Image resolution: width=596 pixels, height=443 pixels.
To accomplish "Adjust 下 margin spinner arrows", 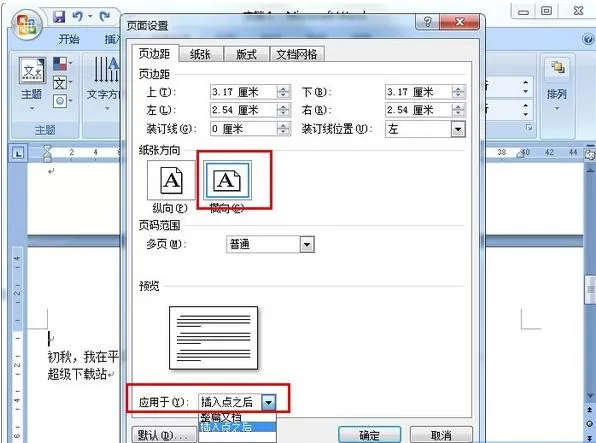I will coord(458,92).
